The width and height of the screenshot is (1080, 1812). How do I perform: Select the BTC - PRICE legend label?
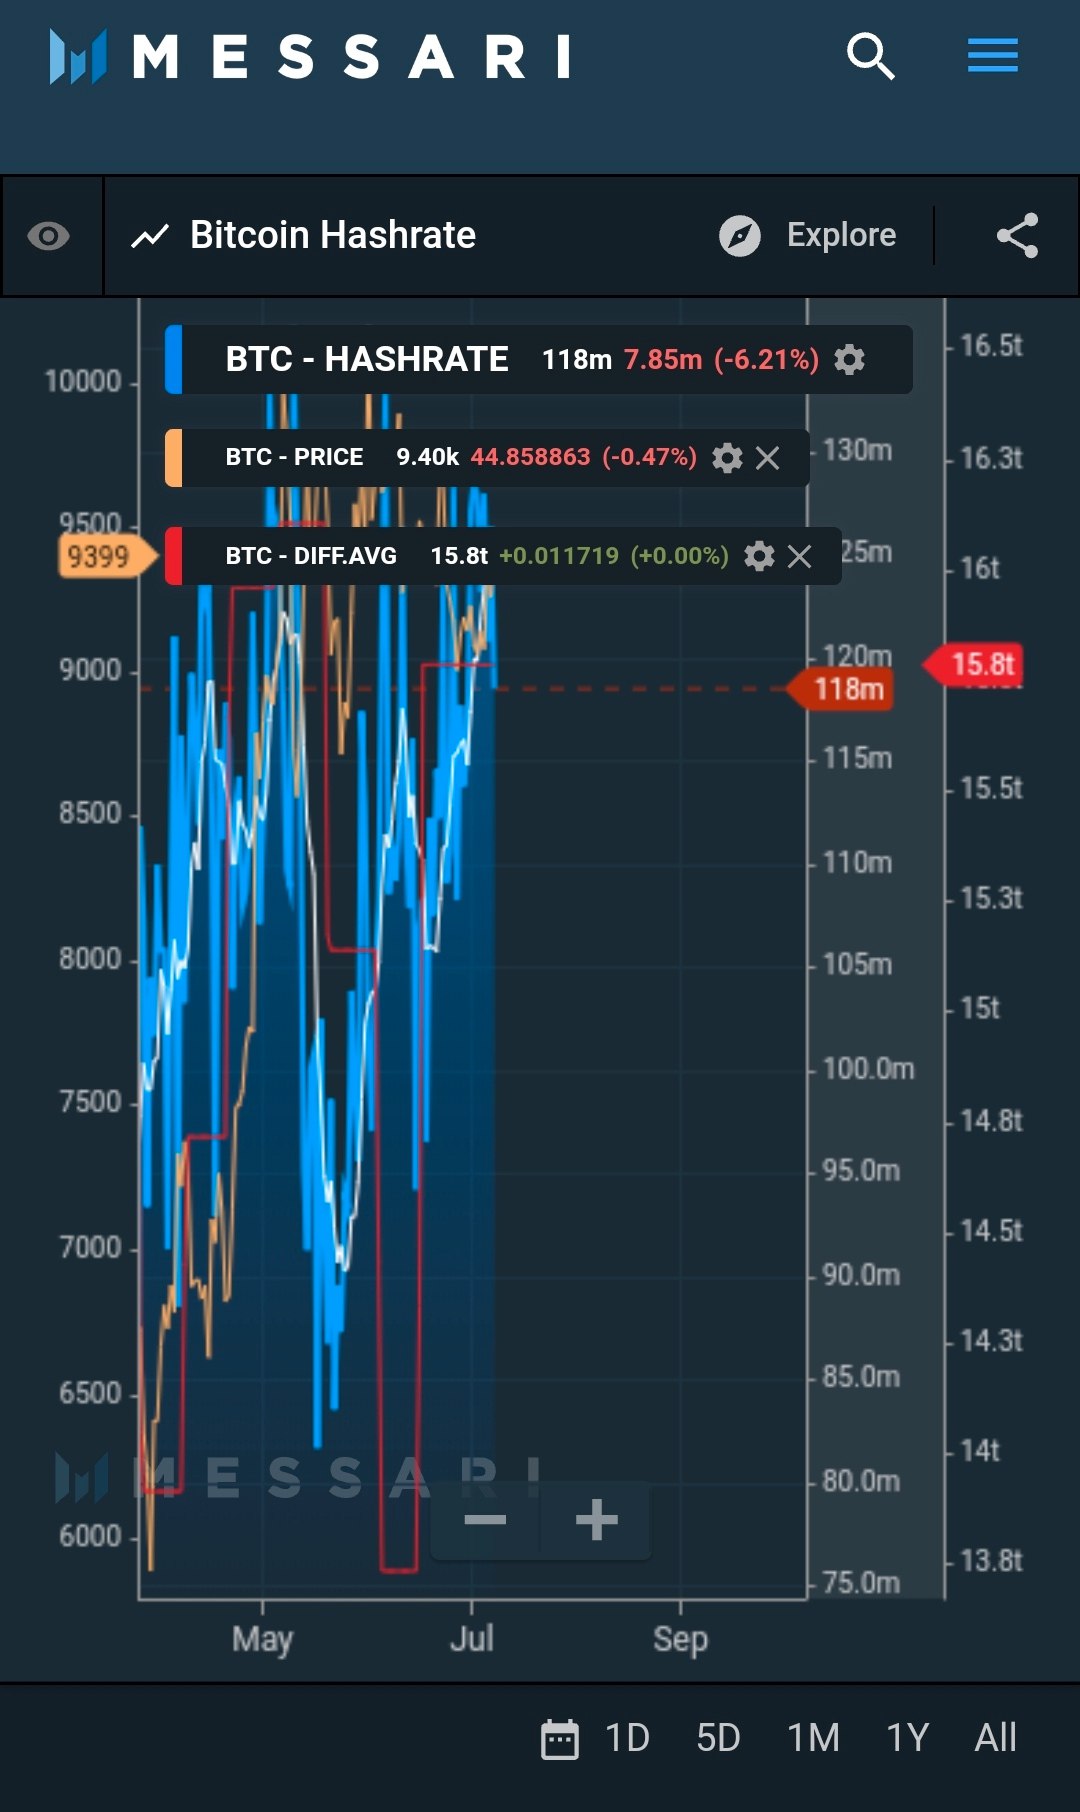pyautogui.click(x=294, y=457)
